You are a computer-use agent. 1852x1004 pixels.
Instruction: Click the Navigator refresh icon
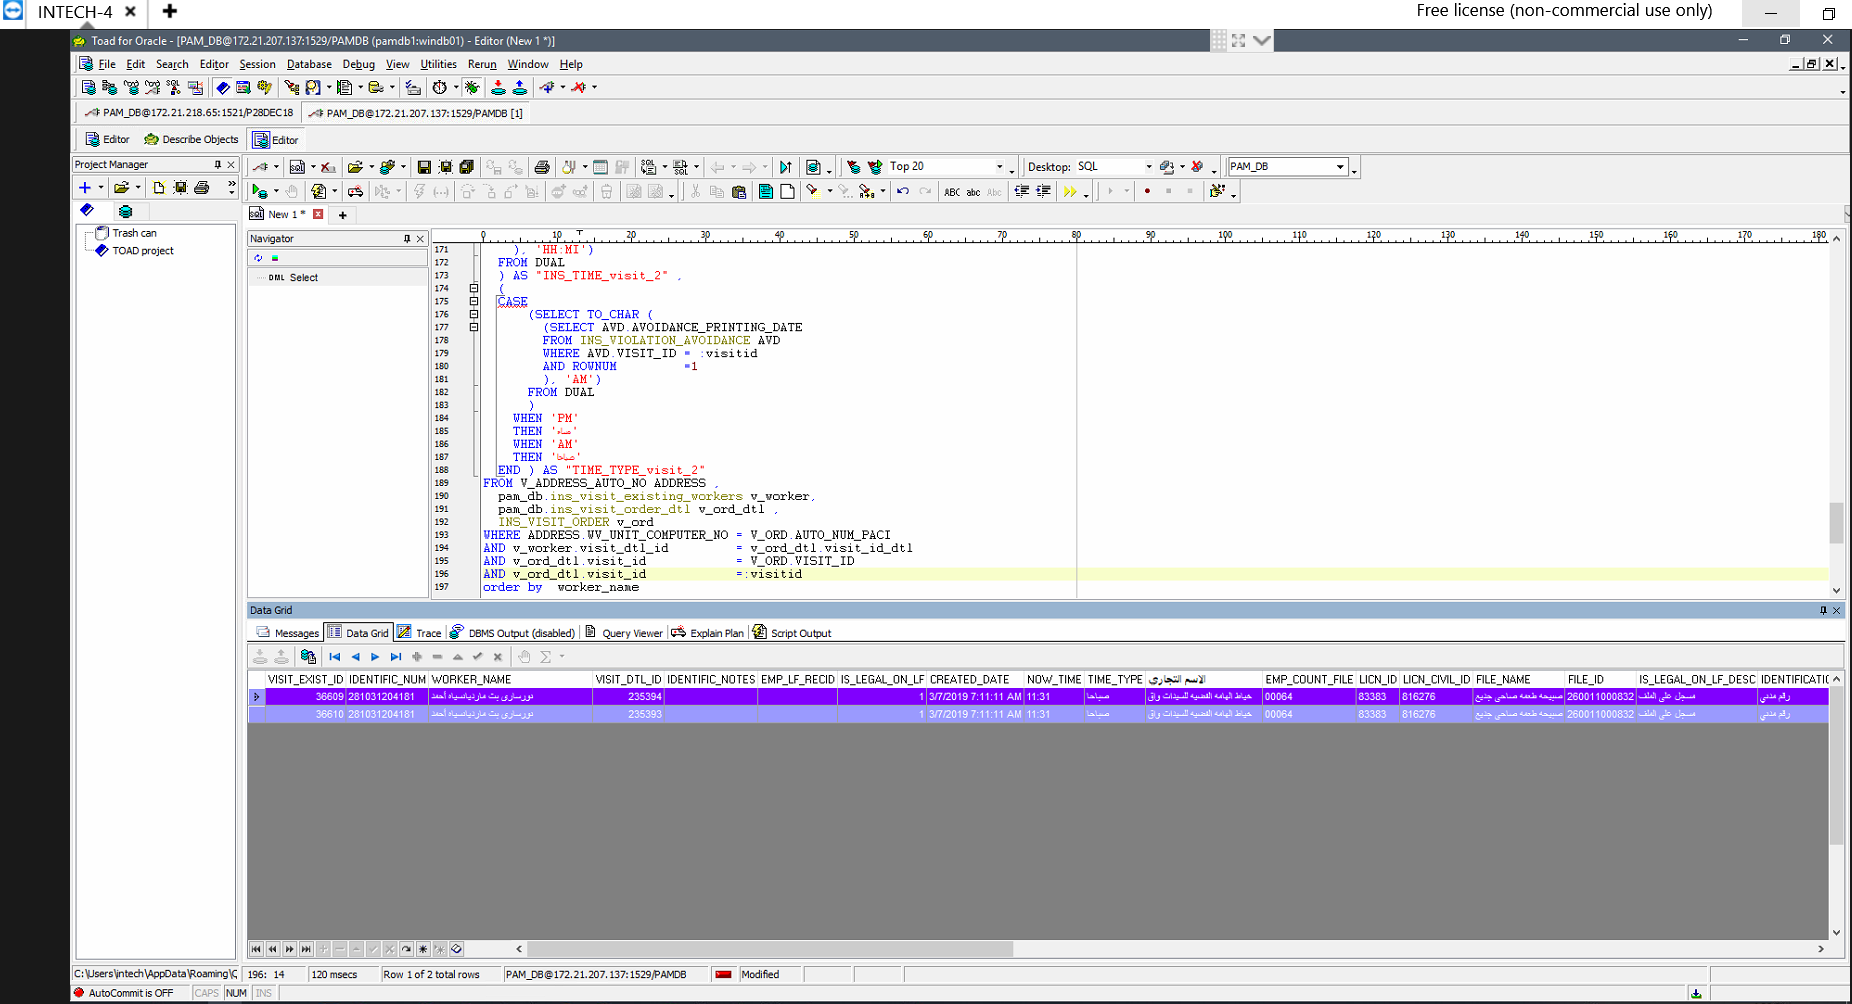click(x=258, y=258)
